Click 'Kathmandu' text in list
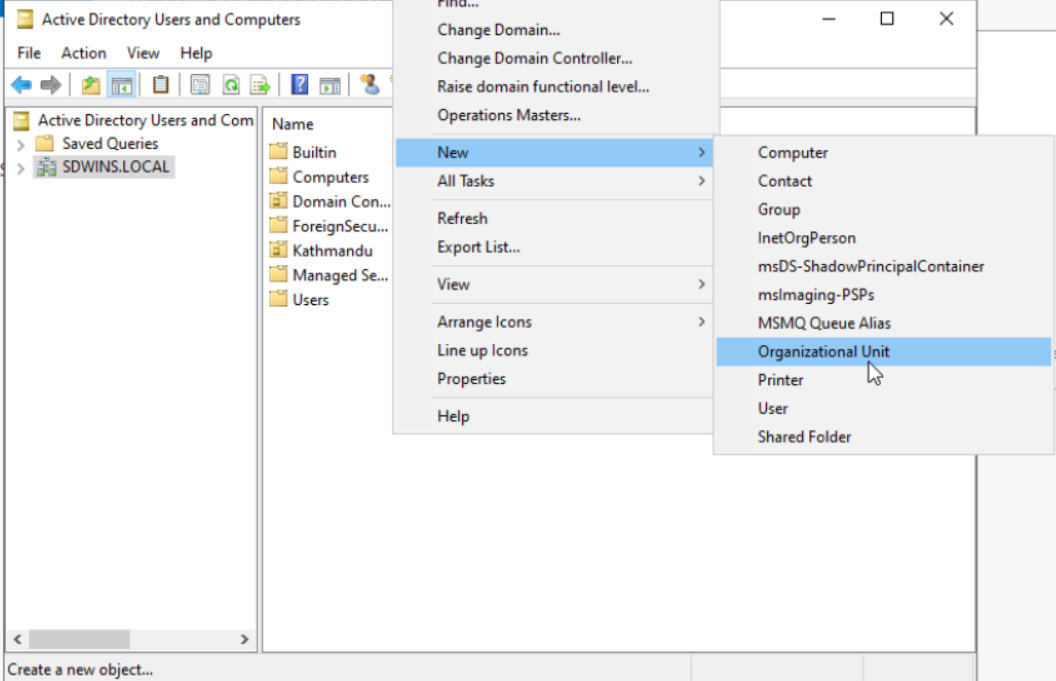Viewport: 1056px width, 681px height. point(332,251)
